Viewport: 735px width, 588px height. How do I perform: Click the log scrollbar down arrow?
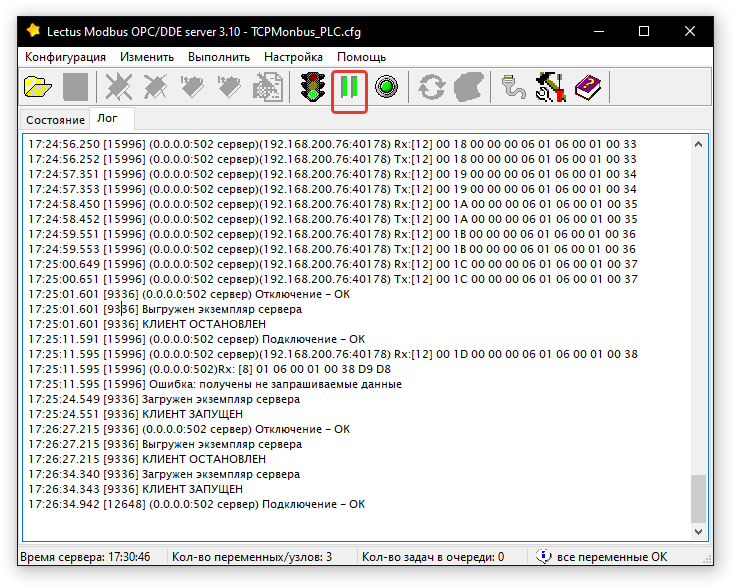pyautogui.click(x=698, y=531)
